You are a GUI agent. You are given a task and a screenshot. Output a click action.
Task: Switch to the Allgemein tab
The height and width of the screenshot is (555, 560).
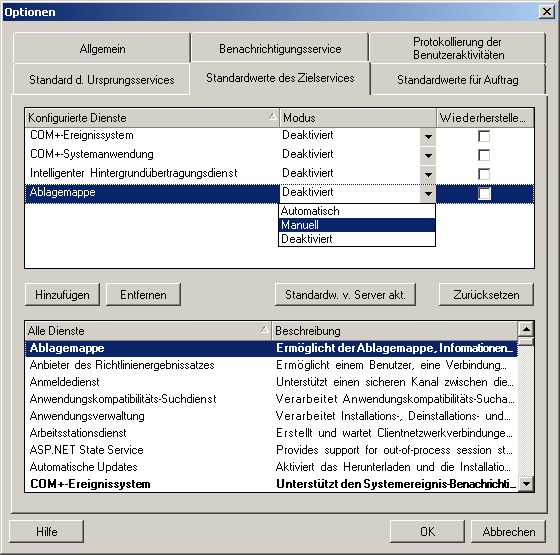click(102, 49)
